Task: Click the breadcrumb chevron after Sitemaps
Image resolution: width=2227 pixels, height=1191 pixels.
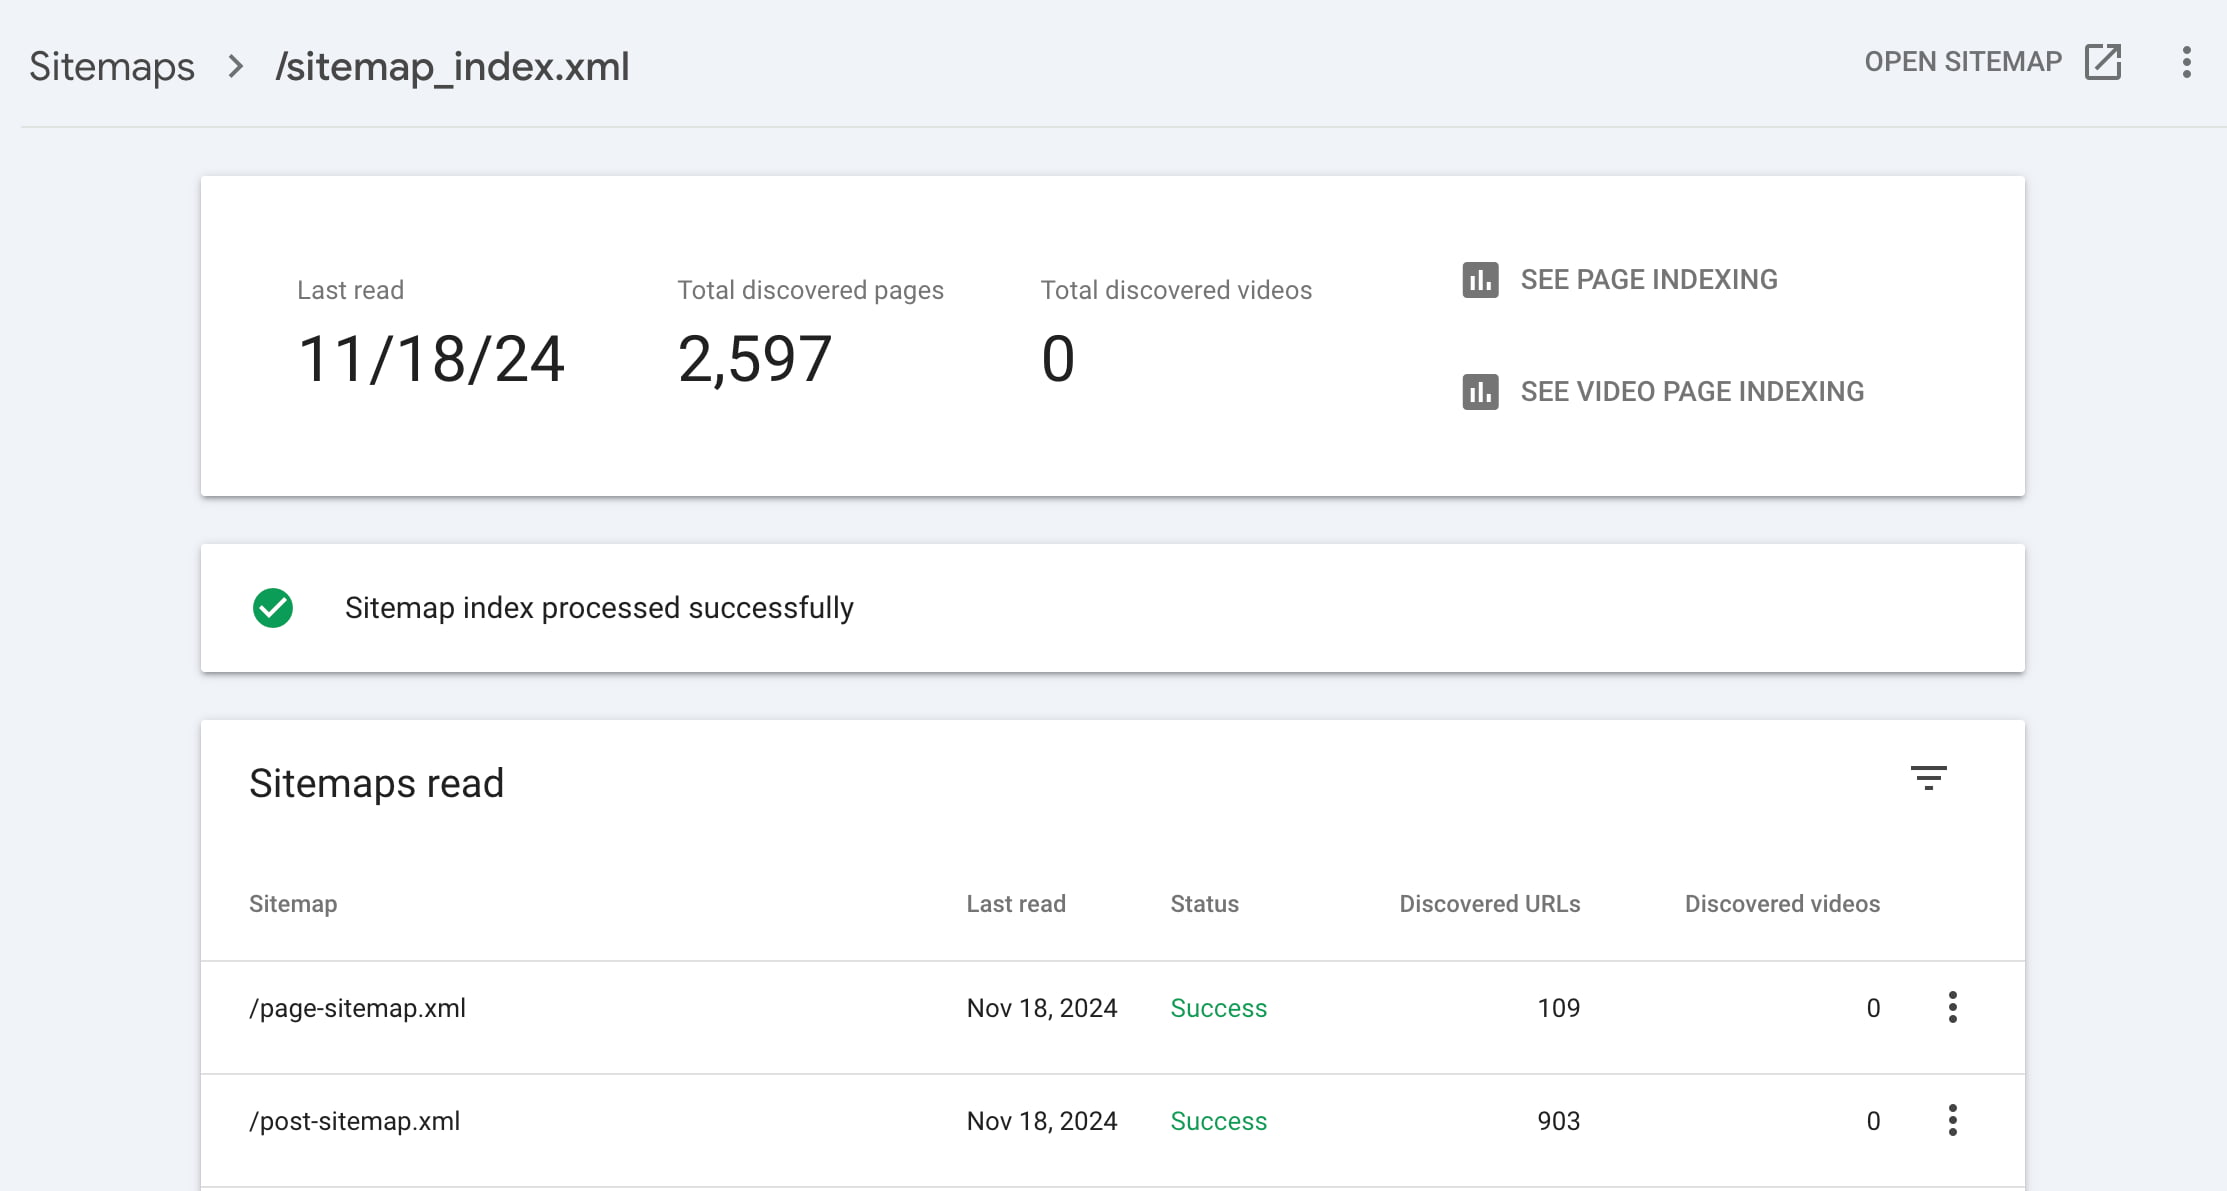Action: (x=236, y=67)
